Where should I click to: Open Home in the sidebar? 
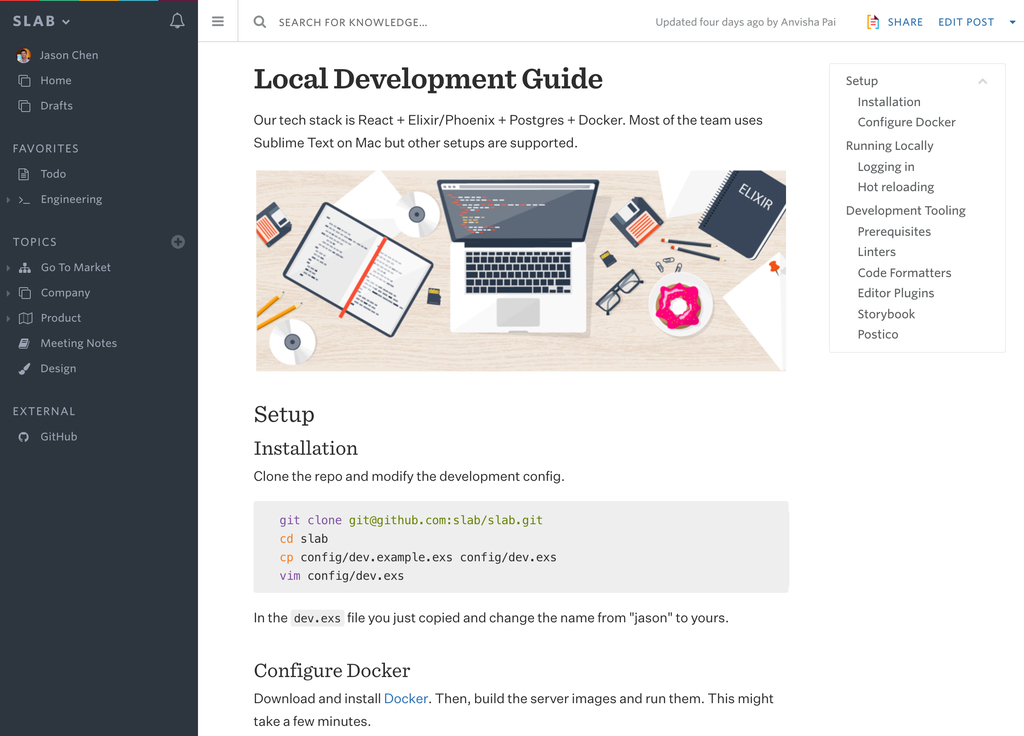[x=56, y=81]
